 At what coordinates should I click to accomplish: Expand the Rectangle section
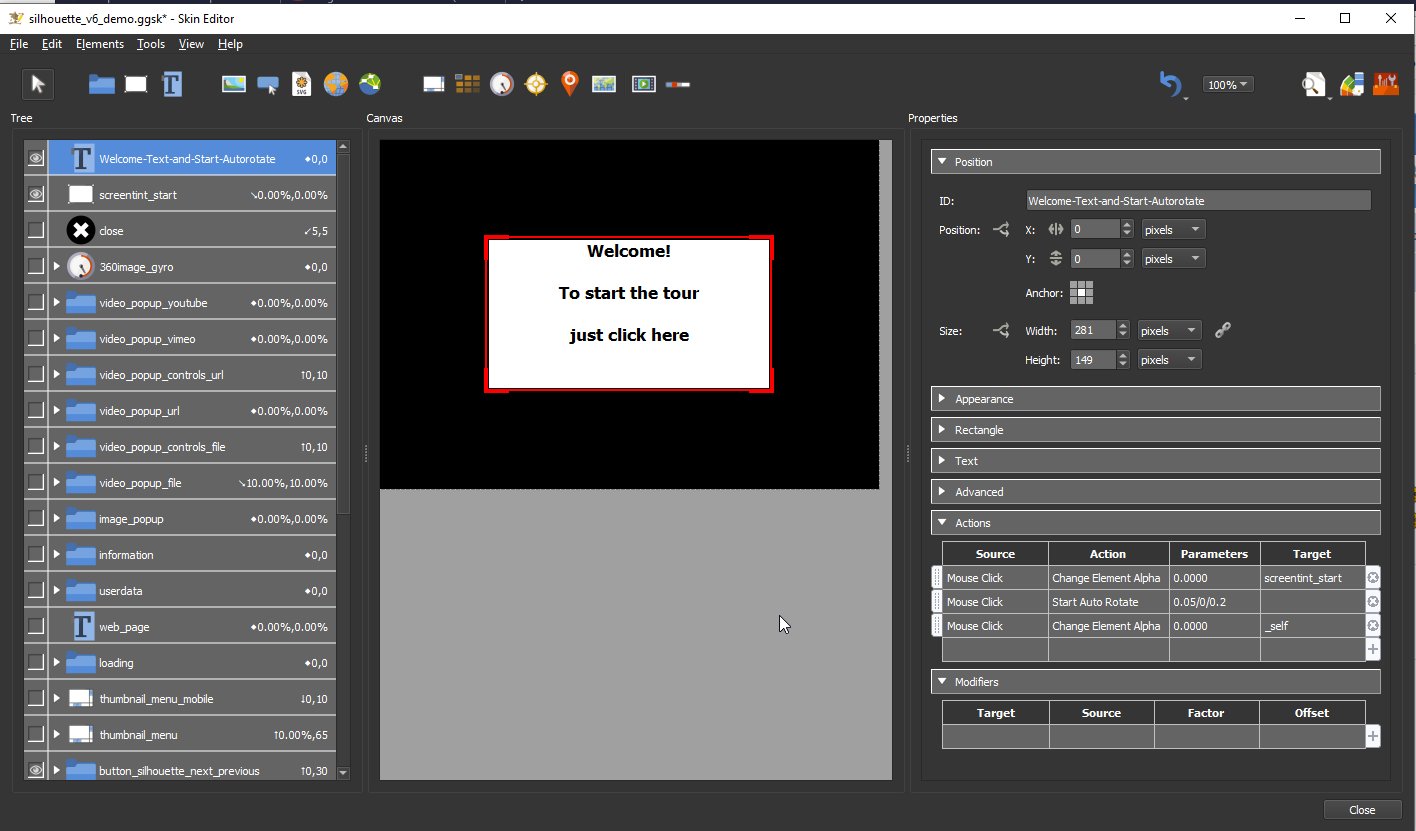(1155, 430)
